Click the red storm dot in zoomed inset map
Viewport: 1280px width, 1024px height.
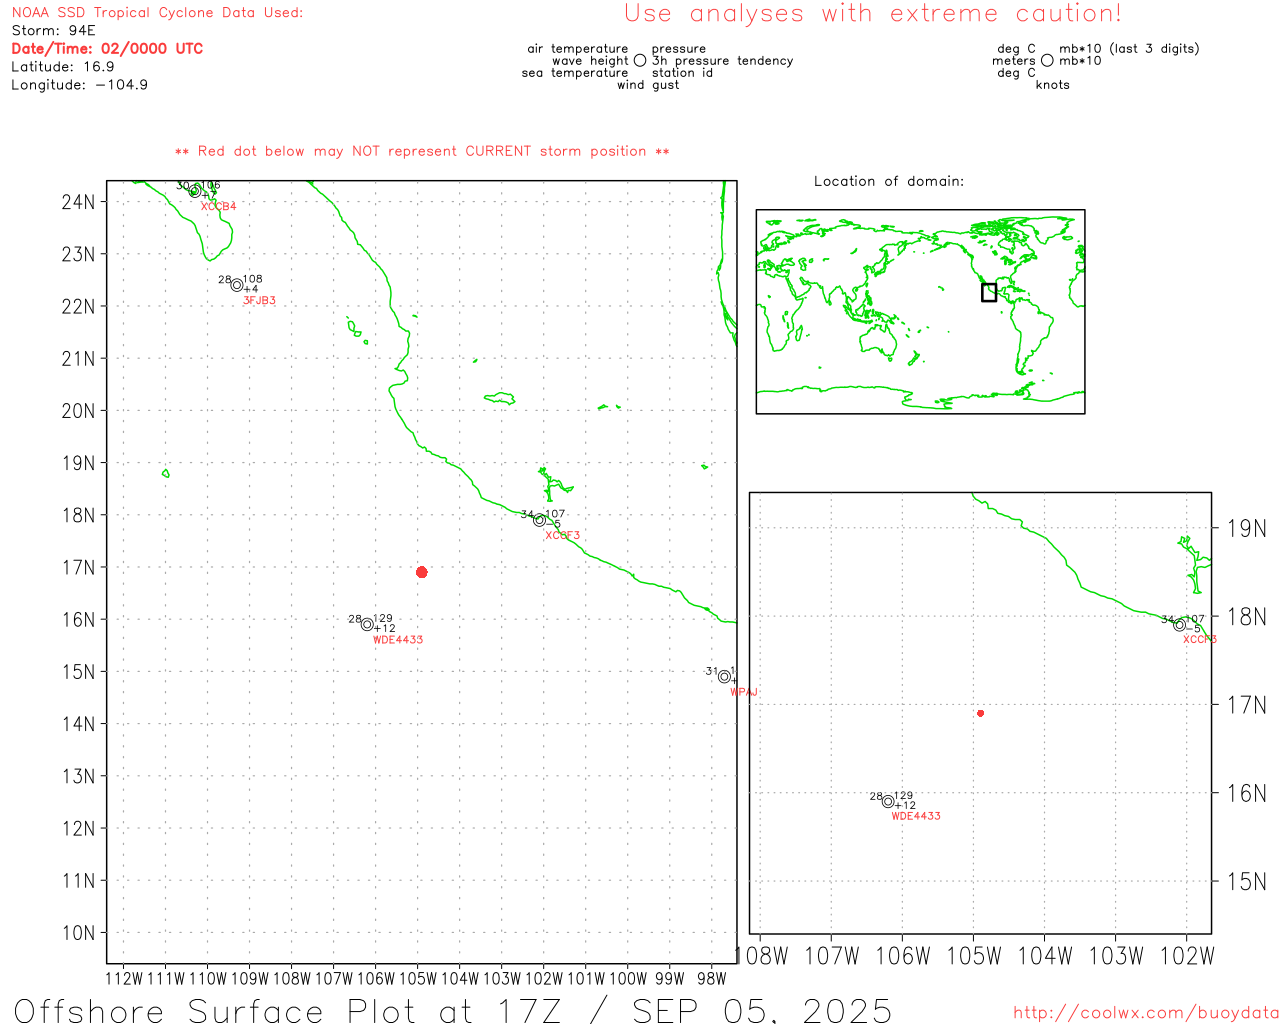[980, 713]
